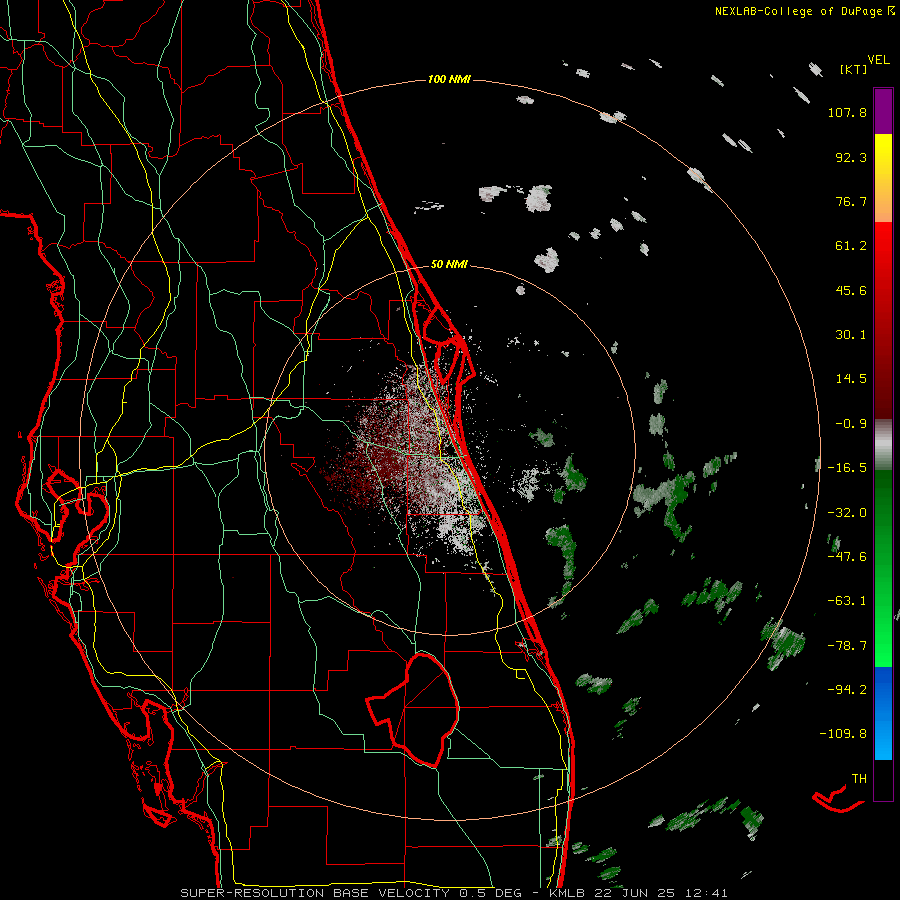Click the product title text at the bottom
This screenshot has height=900, width=900.
tap(454, 893)
